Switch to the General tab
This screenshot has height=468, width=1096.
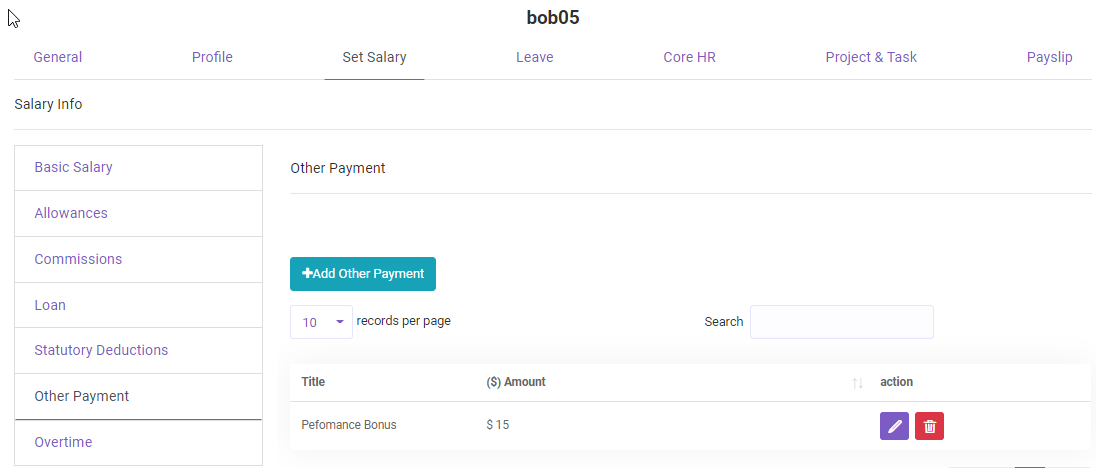(x=58, y=57)
